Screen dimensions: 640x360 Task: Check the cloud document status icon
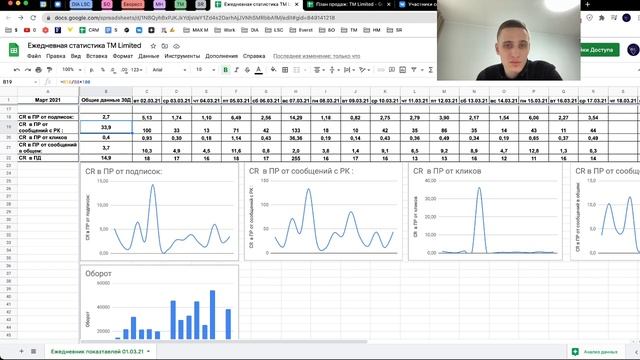click(176, 46)
